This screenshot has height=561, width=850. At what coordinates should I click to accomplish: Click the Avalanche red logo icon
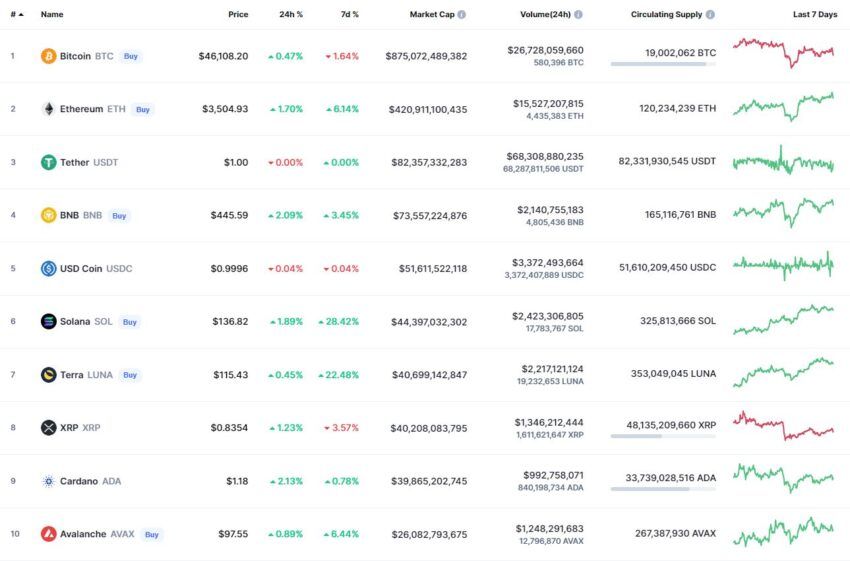tap(48, 534)
